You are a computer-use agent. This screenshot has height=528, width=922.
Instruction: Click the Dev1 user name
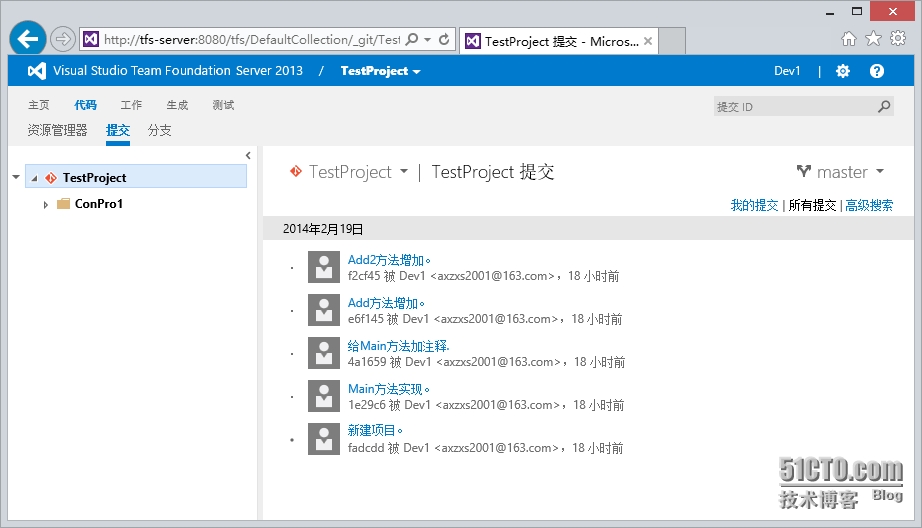[x=787, y=71]
